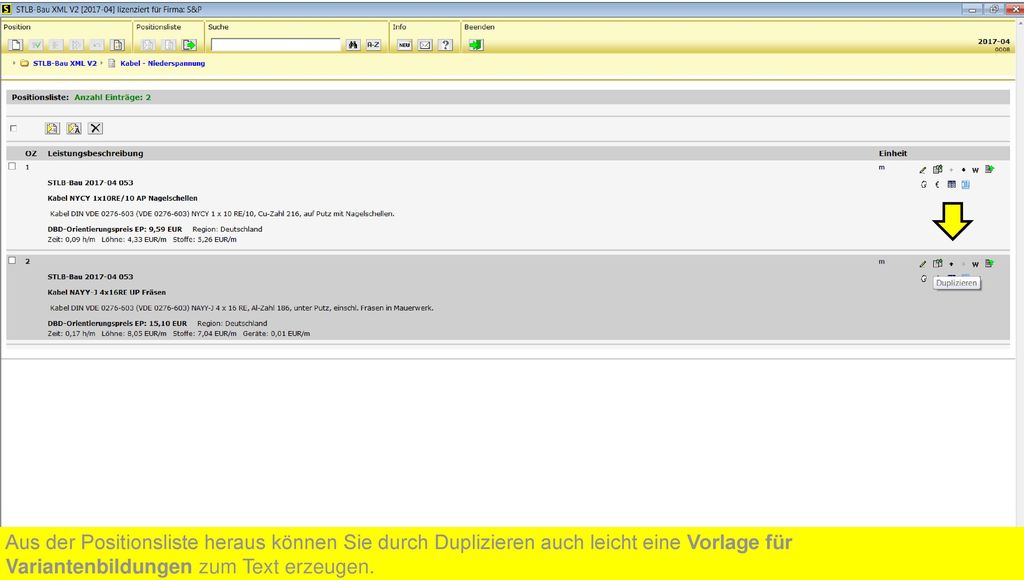1024x580 pixels.
Task: Open the NEU info button
Action: pos(404,45)
